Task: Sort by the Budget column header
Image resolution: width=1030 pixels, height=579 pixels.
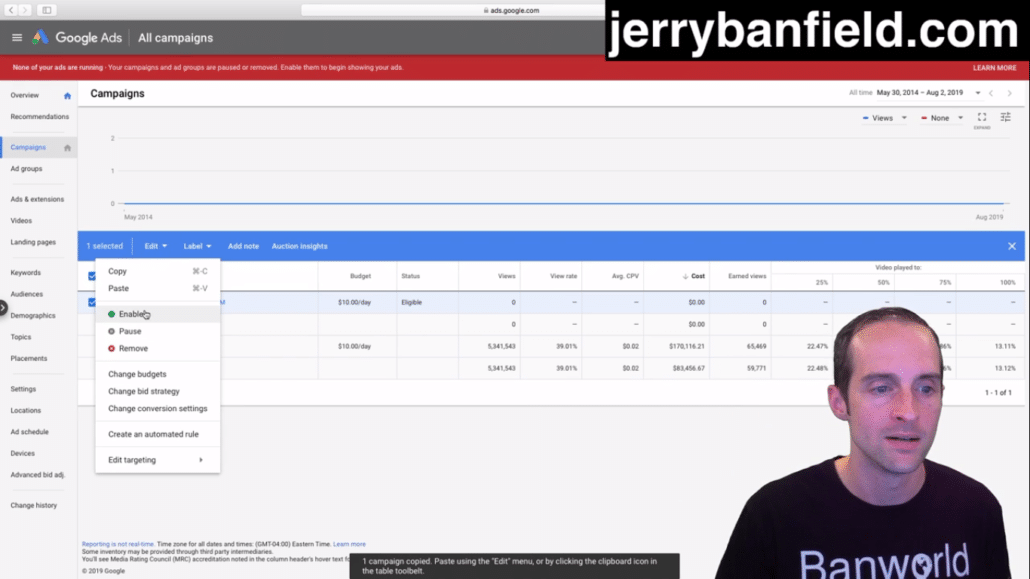Action: [x=360, y=276]
